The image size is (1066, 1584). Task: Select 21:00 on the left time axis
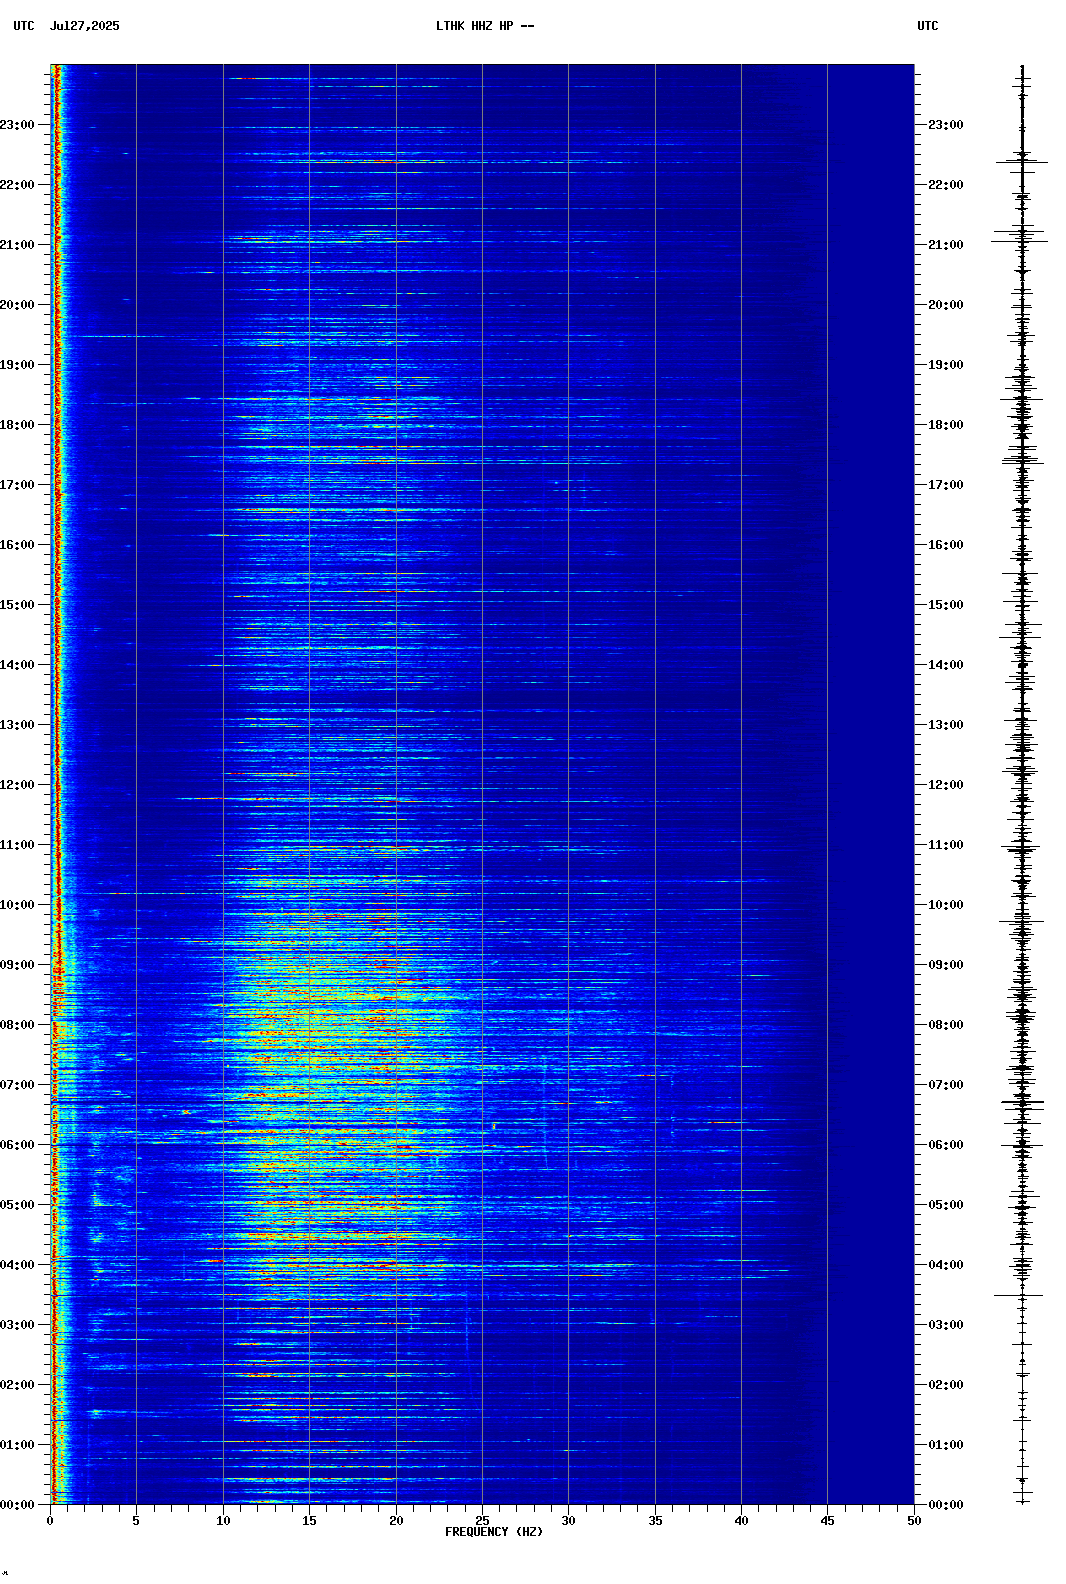[17, 245]
